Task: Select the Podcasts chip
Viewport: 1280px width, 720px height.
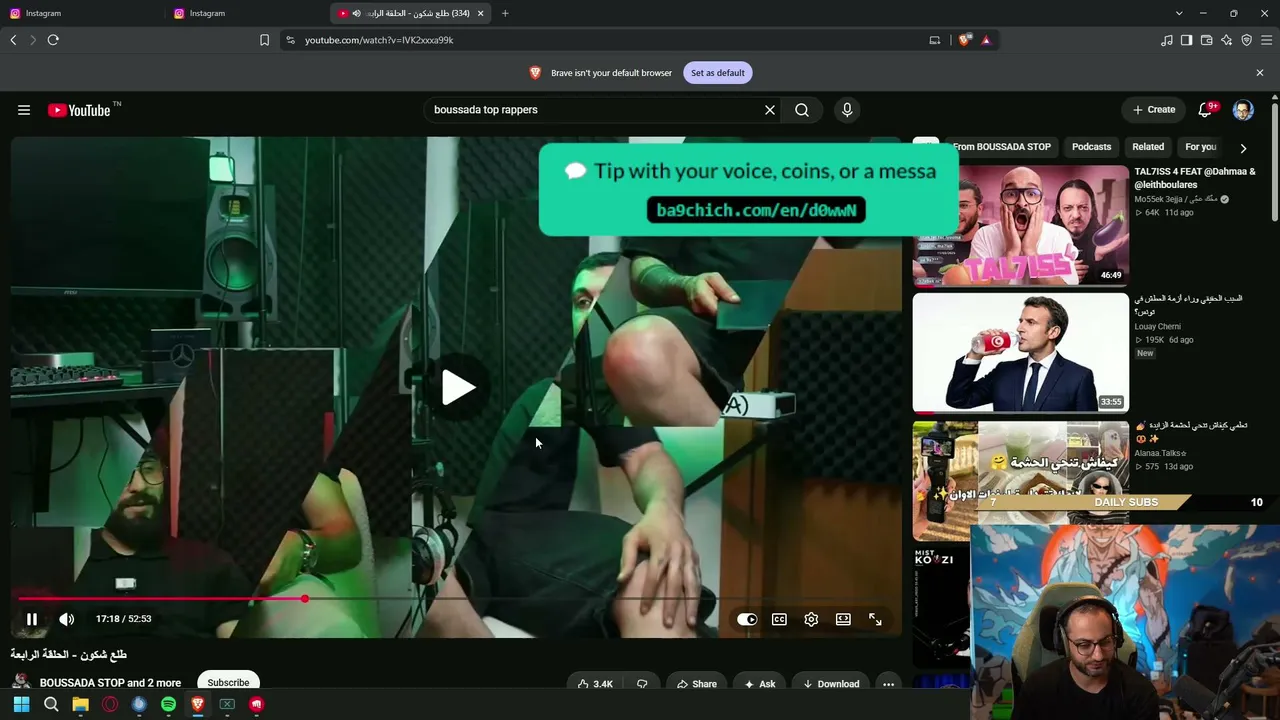Action: [1091, 147]
